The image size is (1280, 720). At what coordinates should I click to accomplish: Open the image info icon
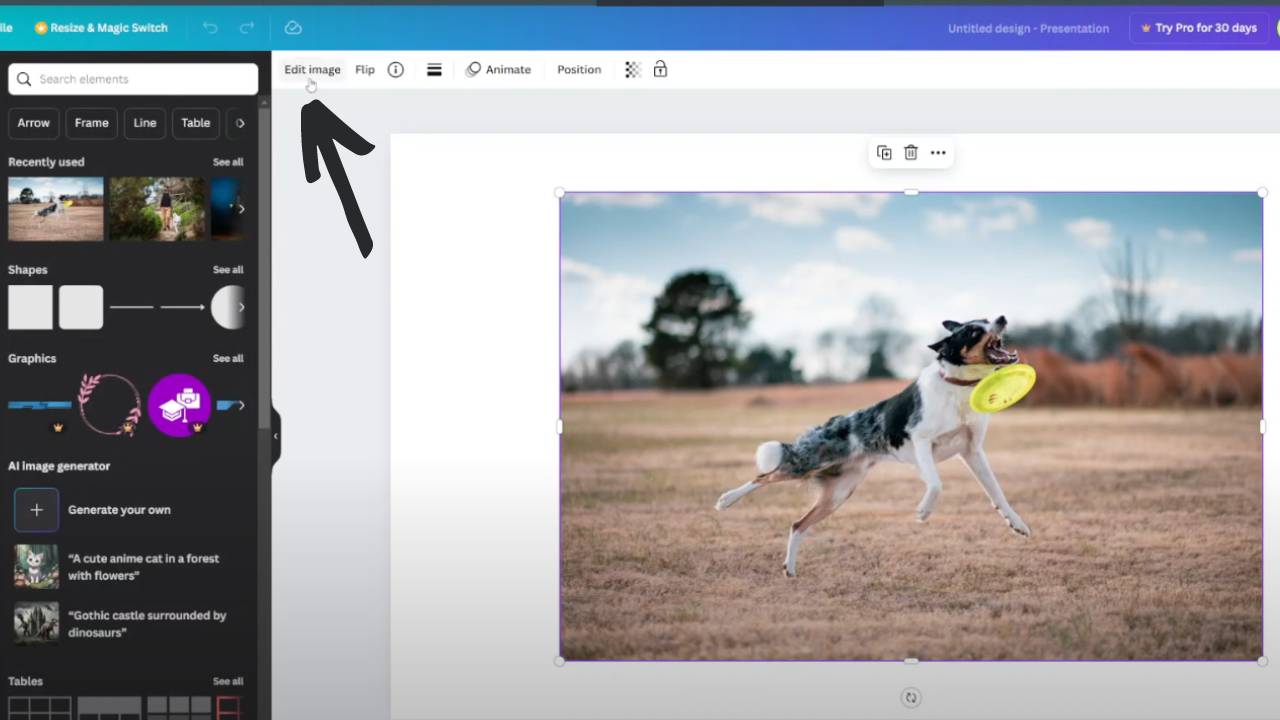pyautogui.click(x=396, y=70)
